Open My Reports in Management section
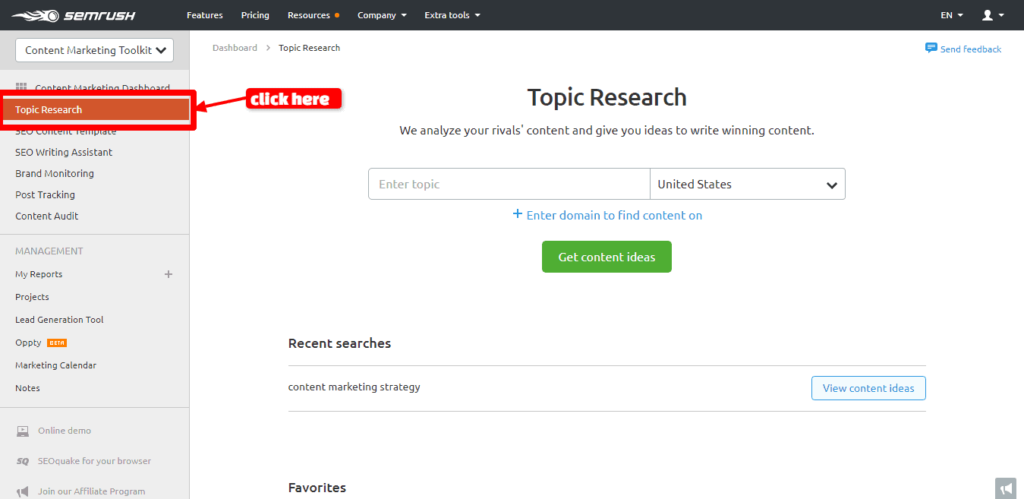The height and width of the screenshot is (499, 1024). click(39, 274)
